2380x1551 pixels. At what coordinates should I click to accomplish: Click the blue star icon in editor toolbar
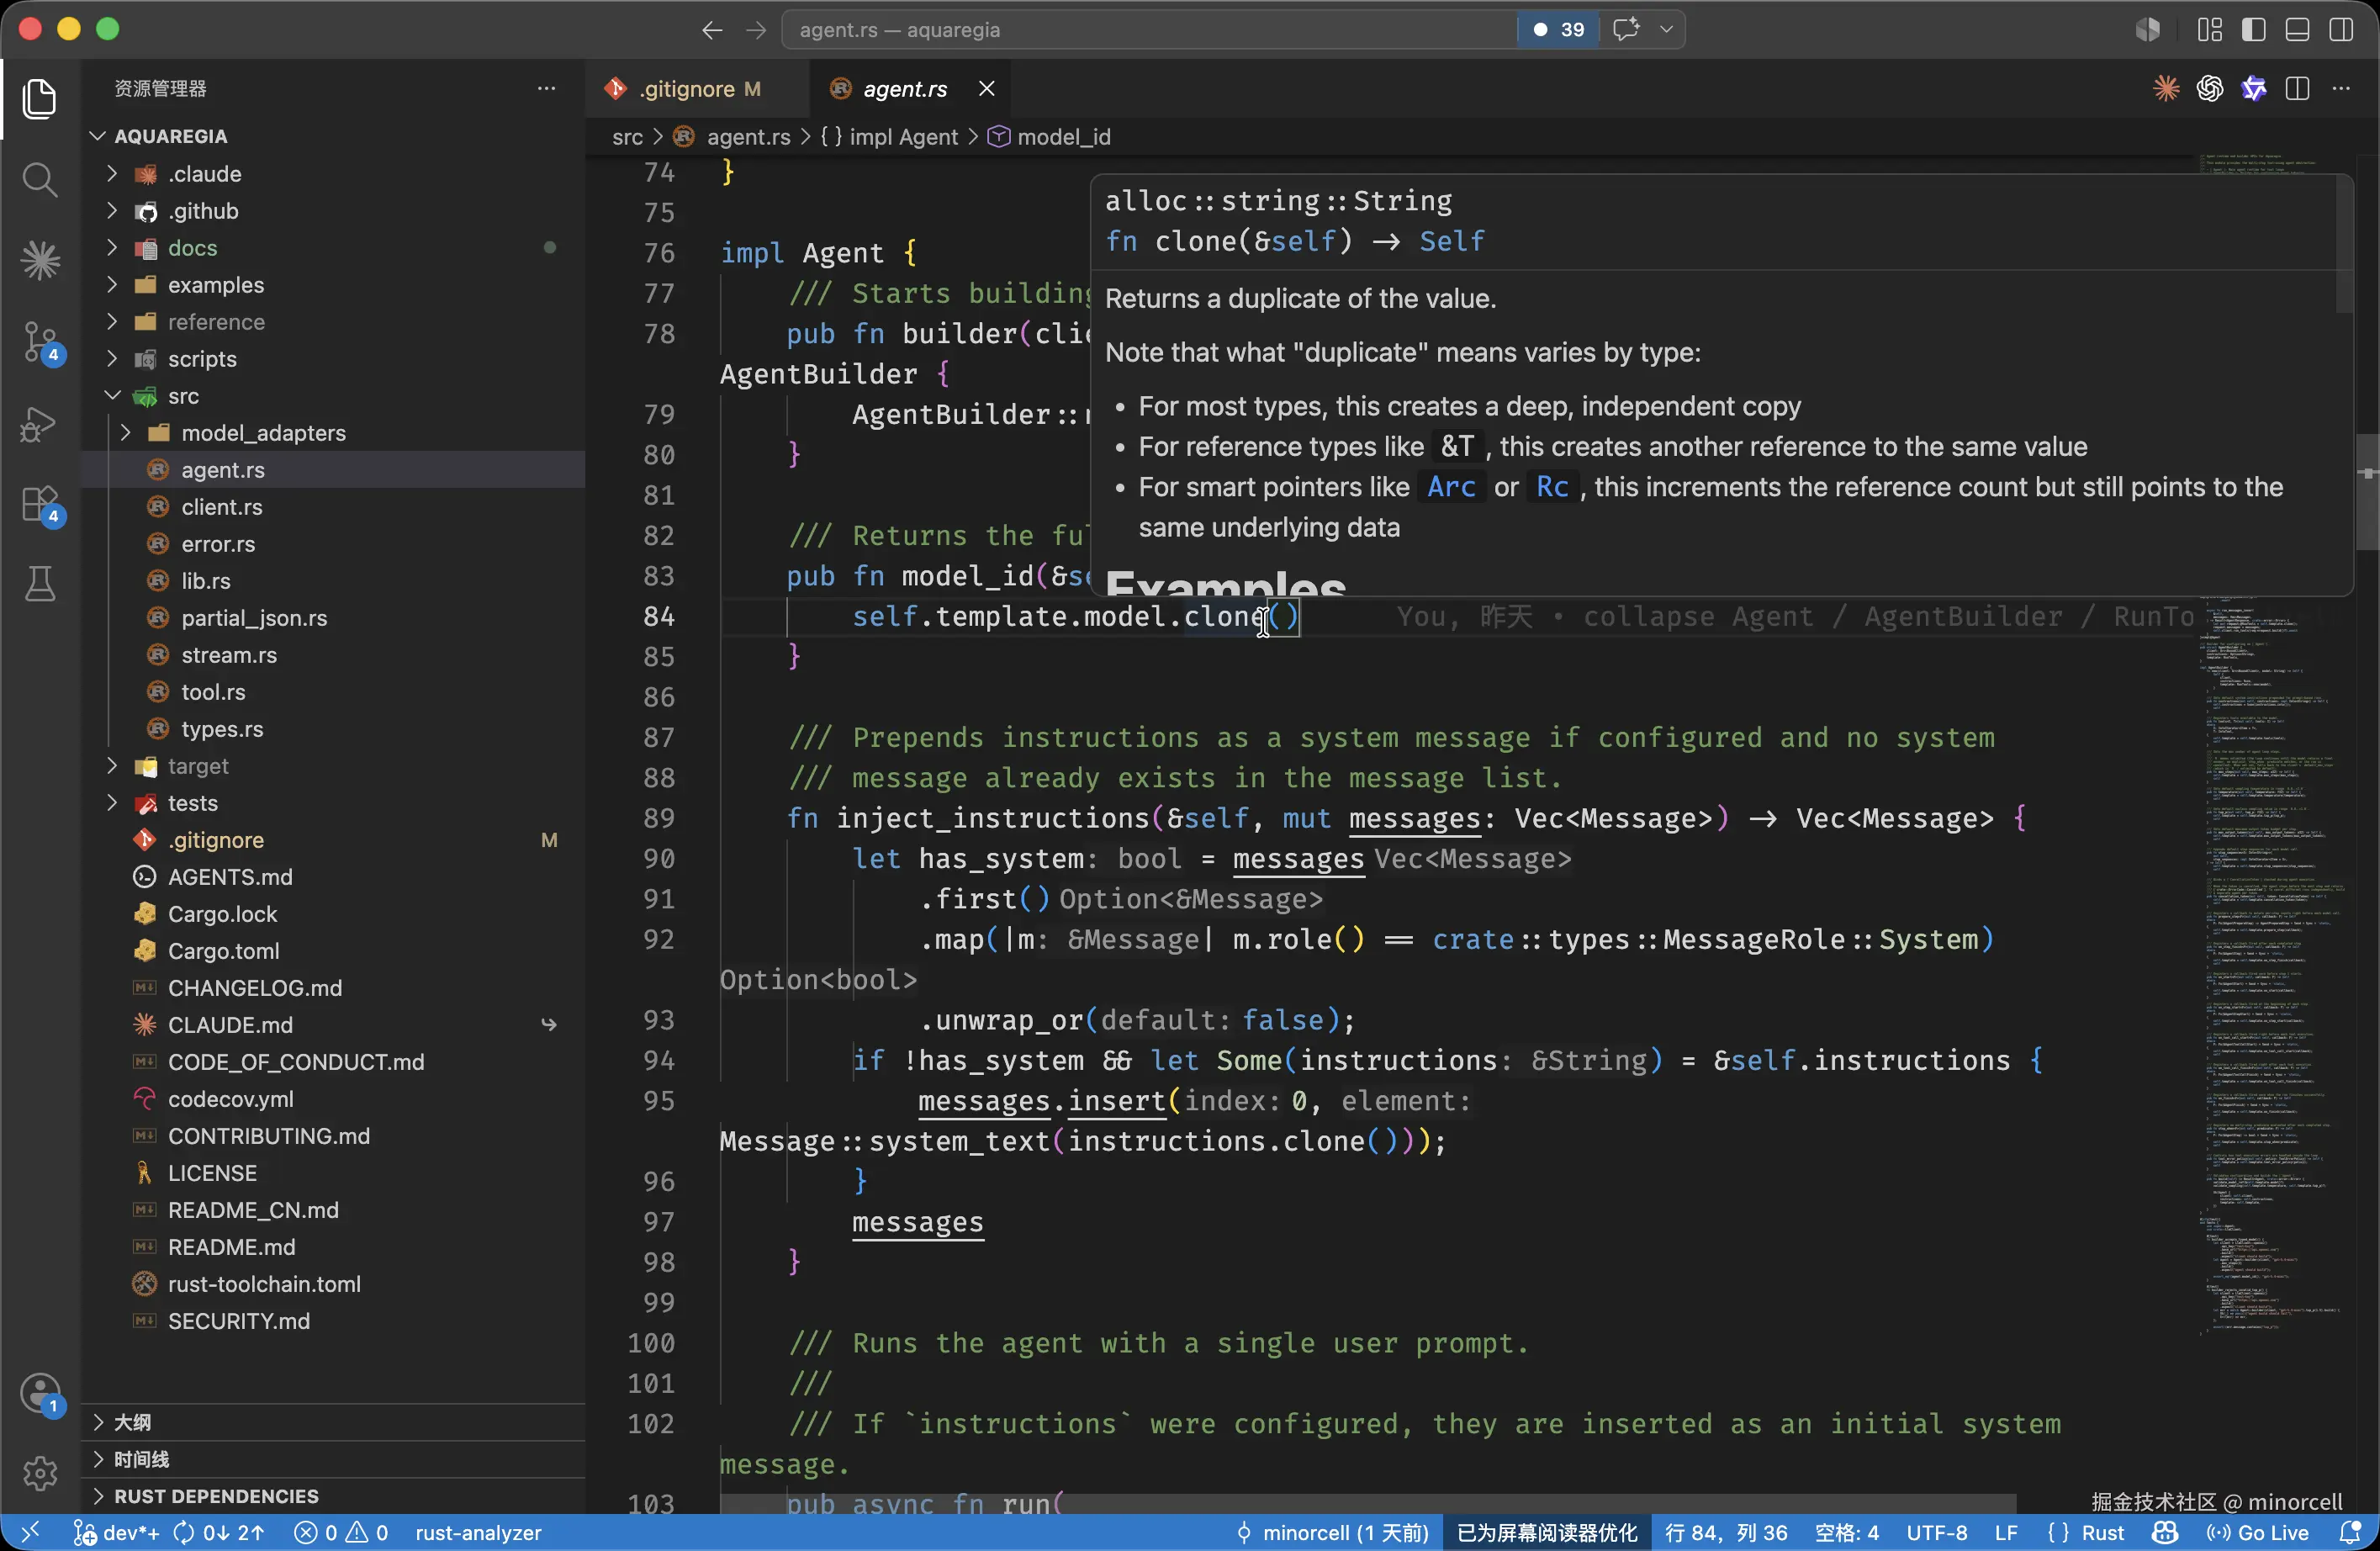click(x=2254, y=89)
